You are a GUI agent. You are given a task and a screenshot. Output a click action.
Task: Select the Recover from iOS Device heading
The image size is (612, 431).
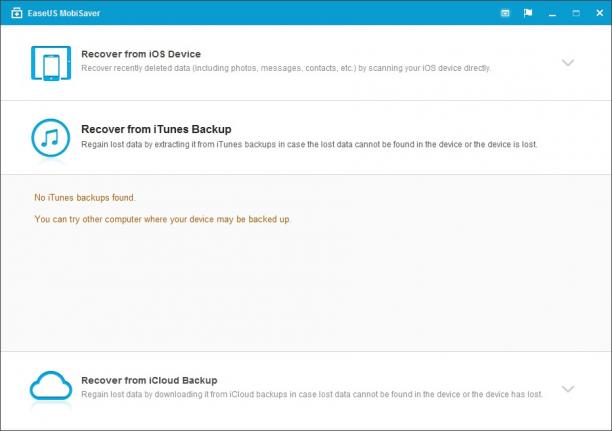click(x=141, y=54)
